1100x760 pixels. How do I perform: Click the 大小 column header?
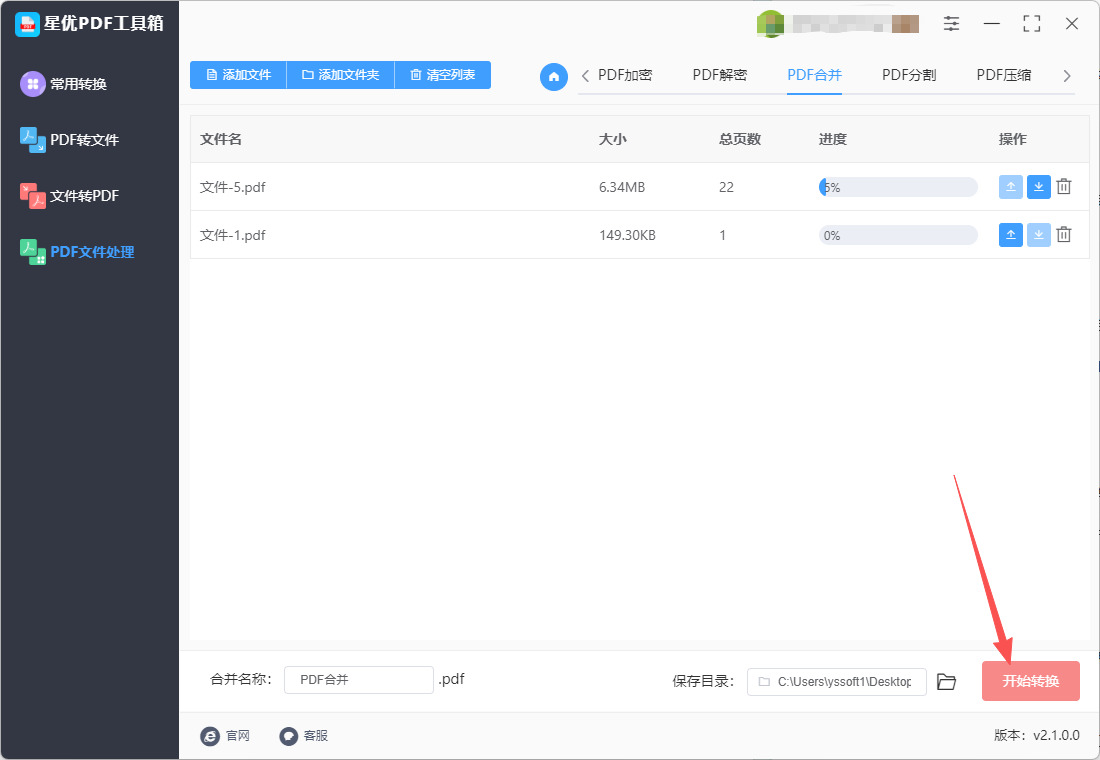[612, 139]
